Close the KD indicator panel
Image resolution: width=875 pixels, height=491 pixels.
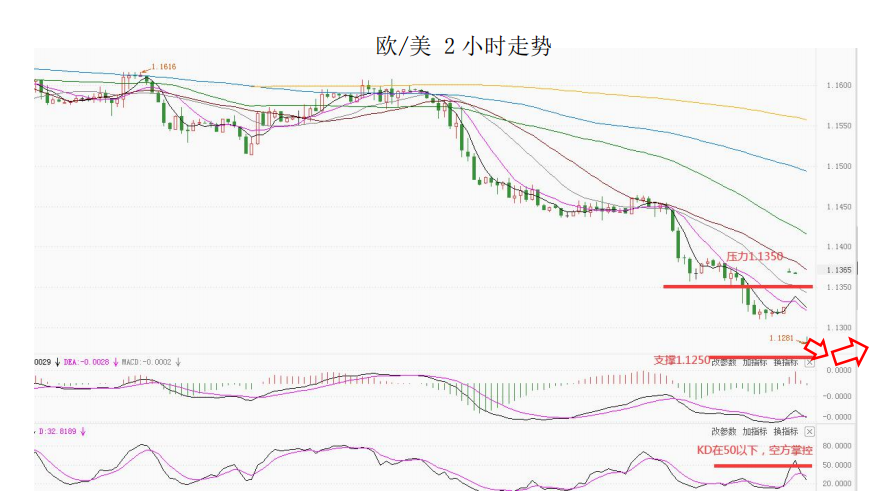click(810, 431)
